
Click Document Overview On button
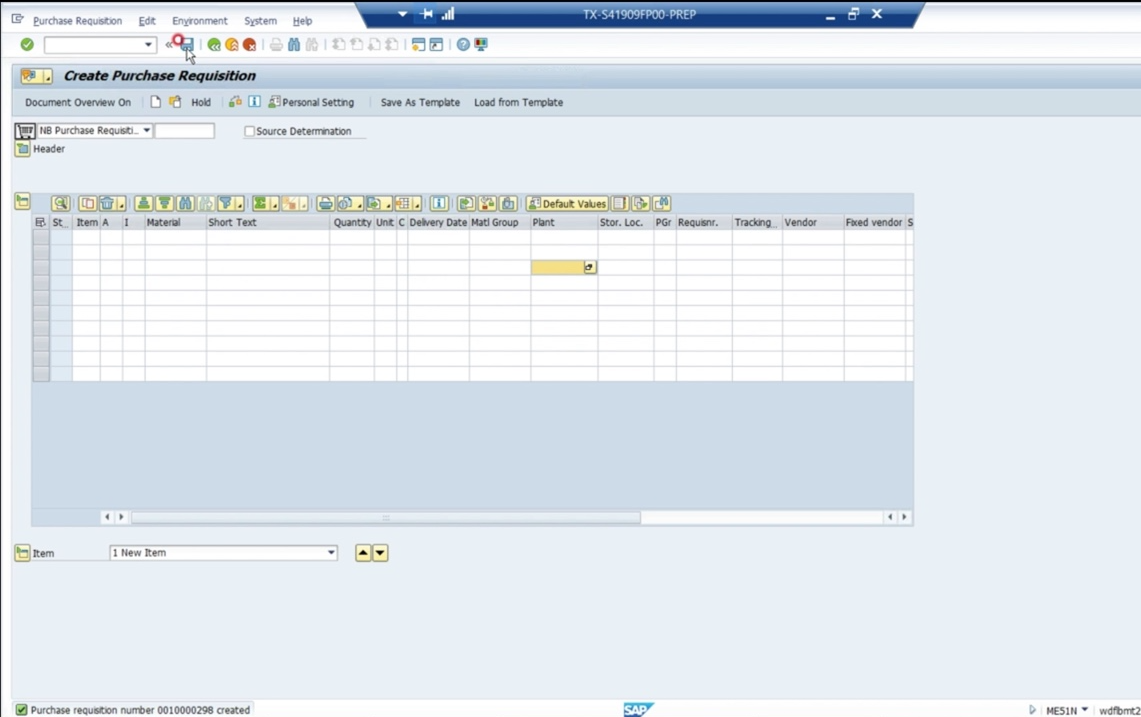click(x=78, y=103)
